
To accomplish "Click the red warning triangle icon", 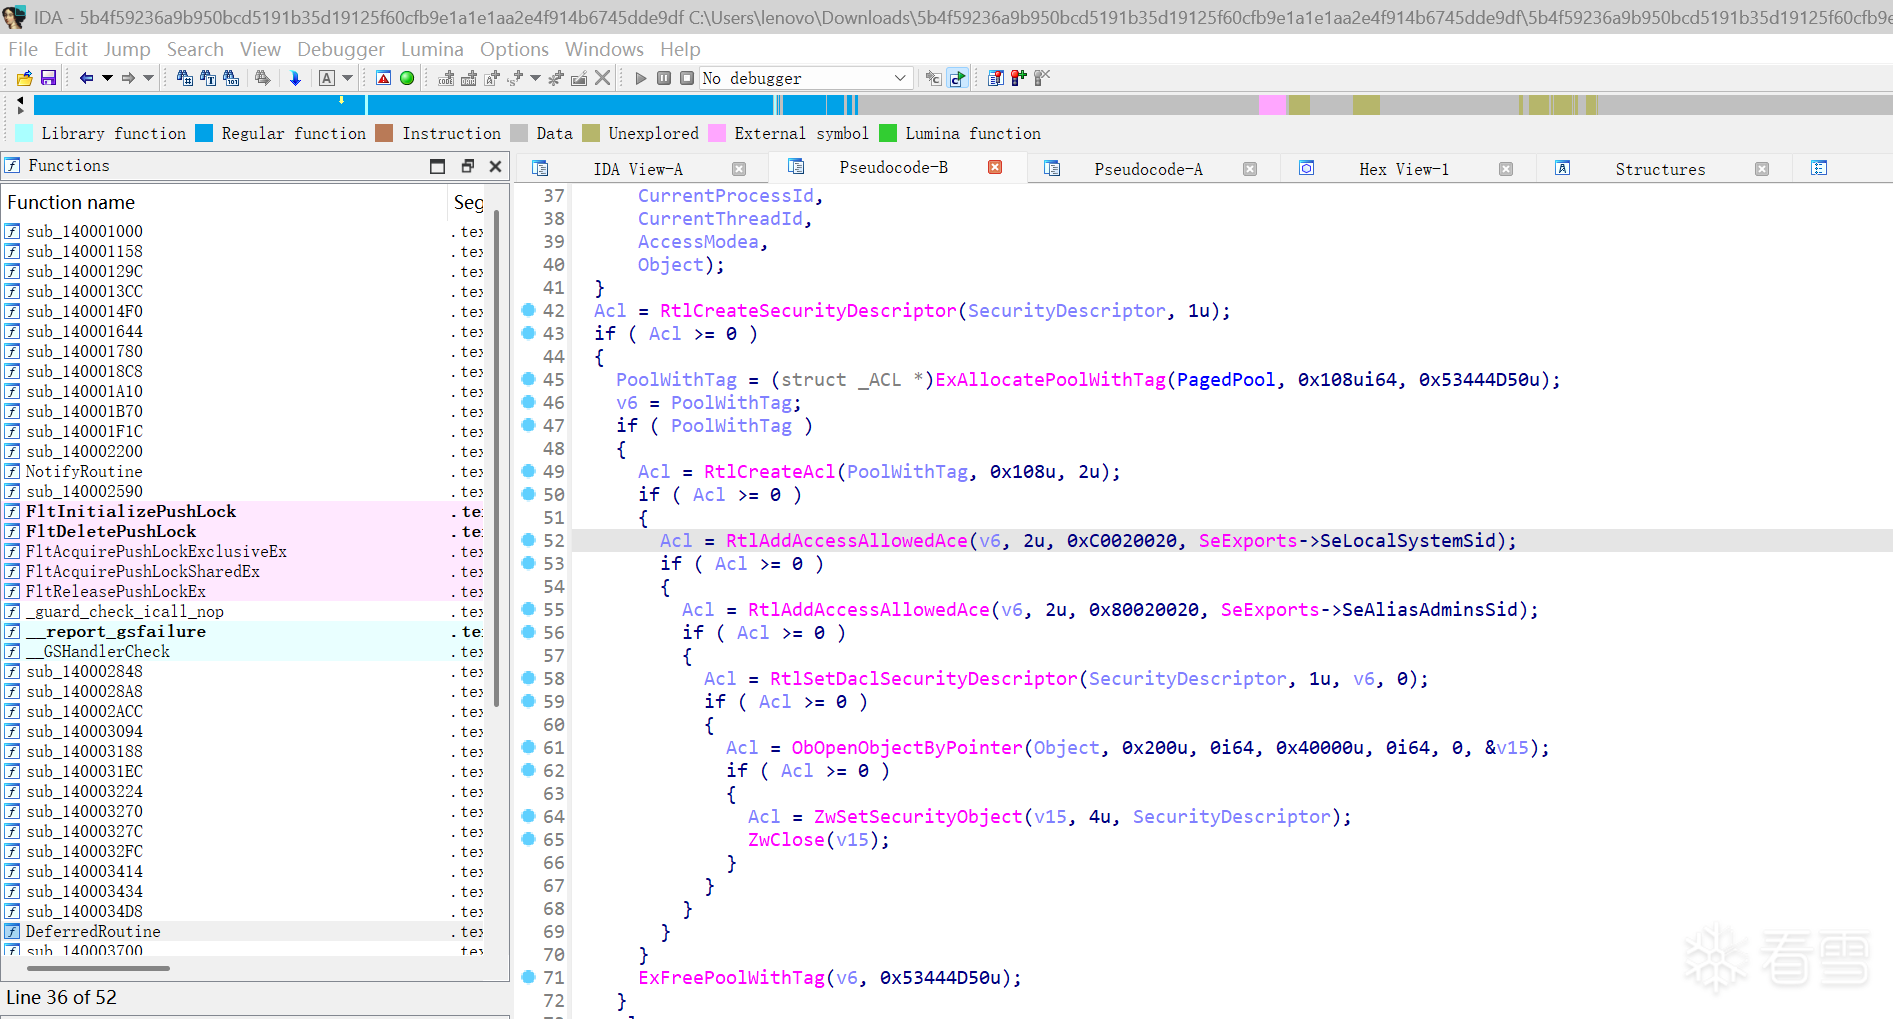I will click(x=383, y=78).
